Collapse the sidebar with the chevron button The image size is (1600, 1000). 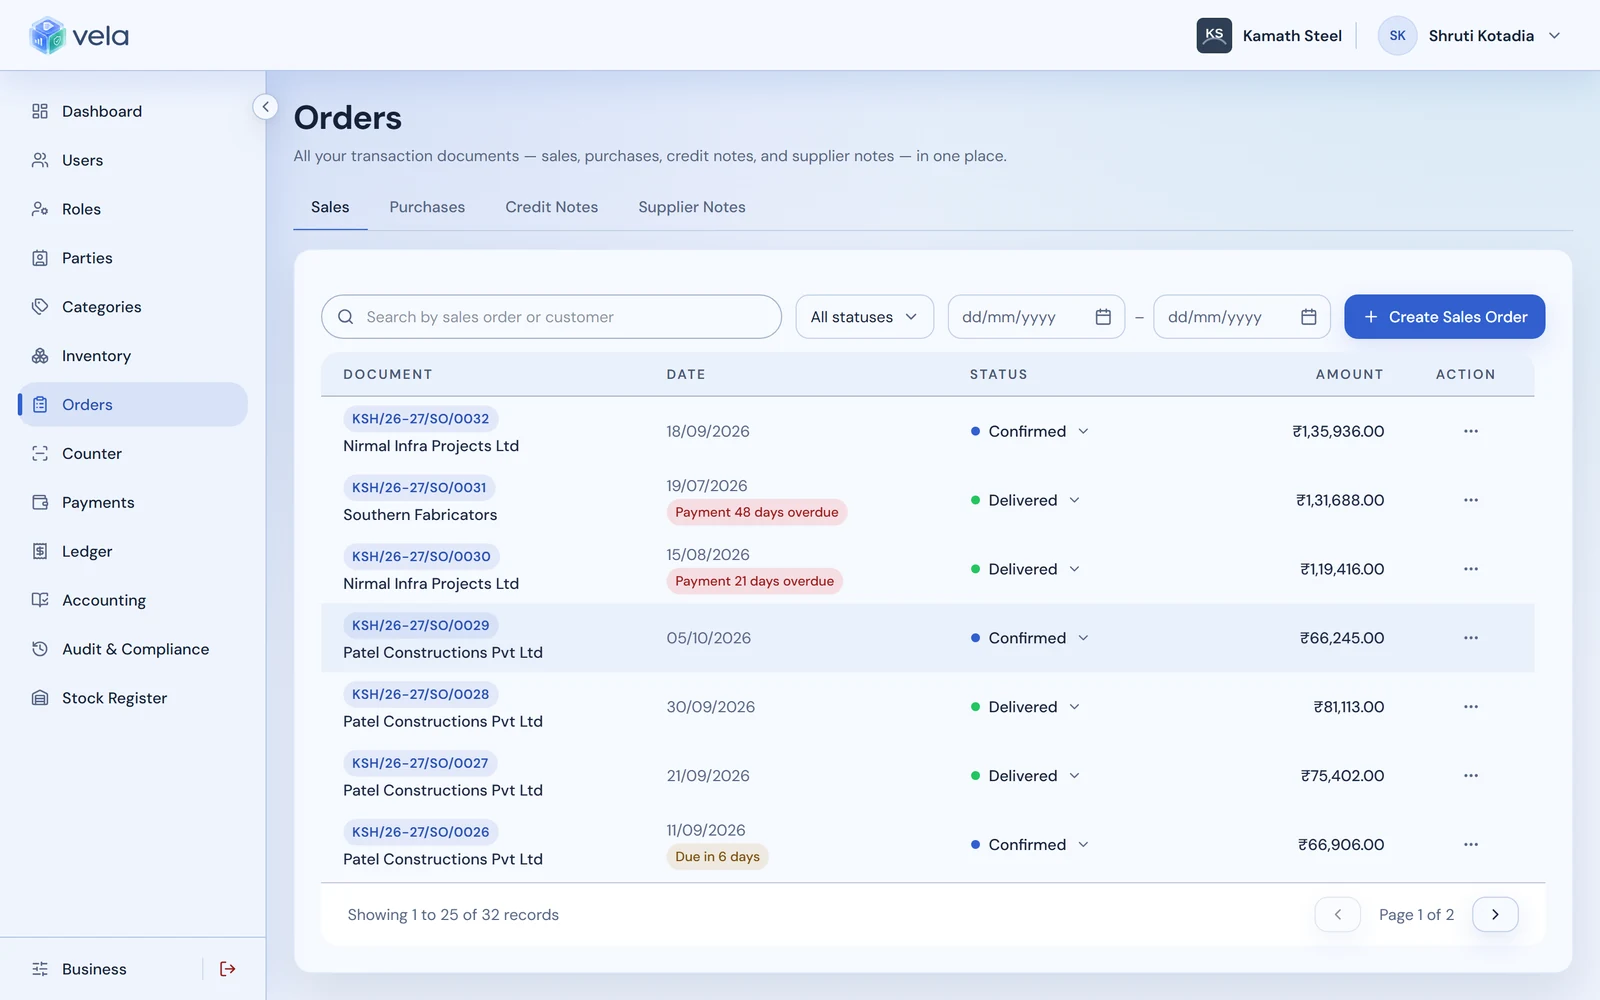click(265, 106)
